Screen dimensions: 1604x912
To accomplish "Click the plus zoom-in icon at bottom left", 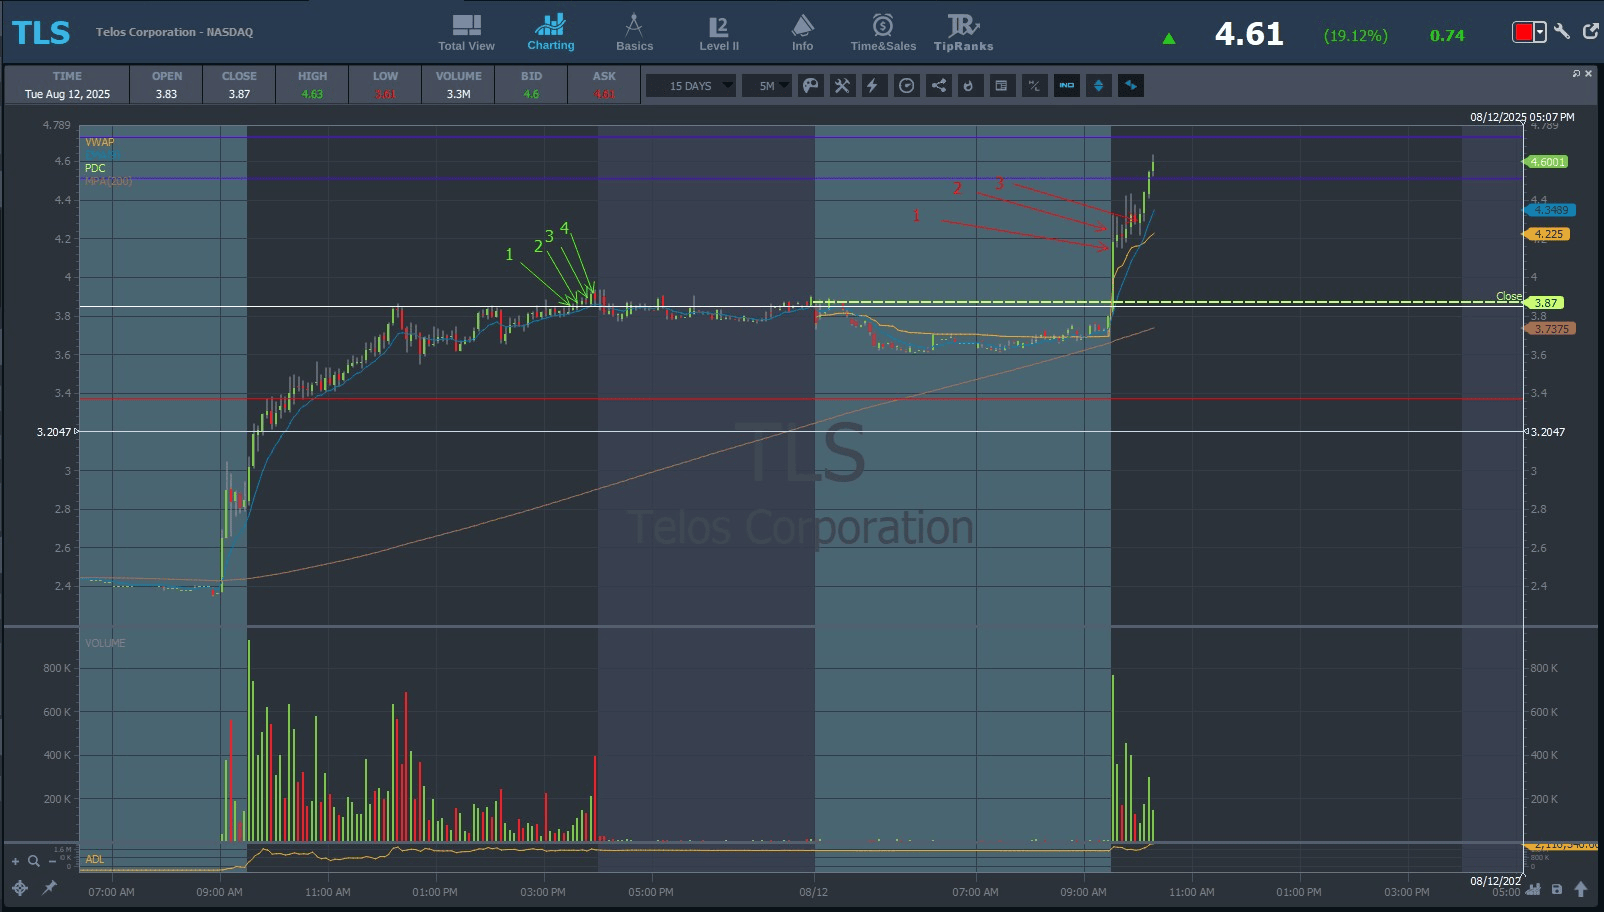I will pyautogui.click(x=15, y=861).
